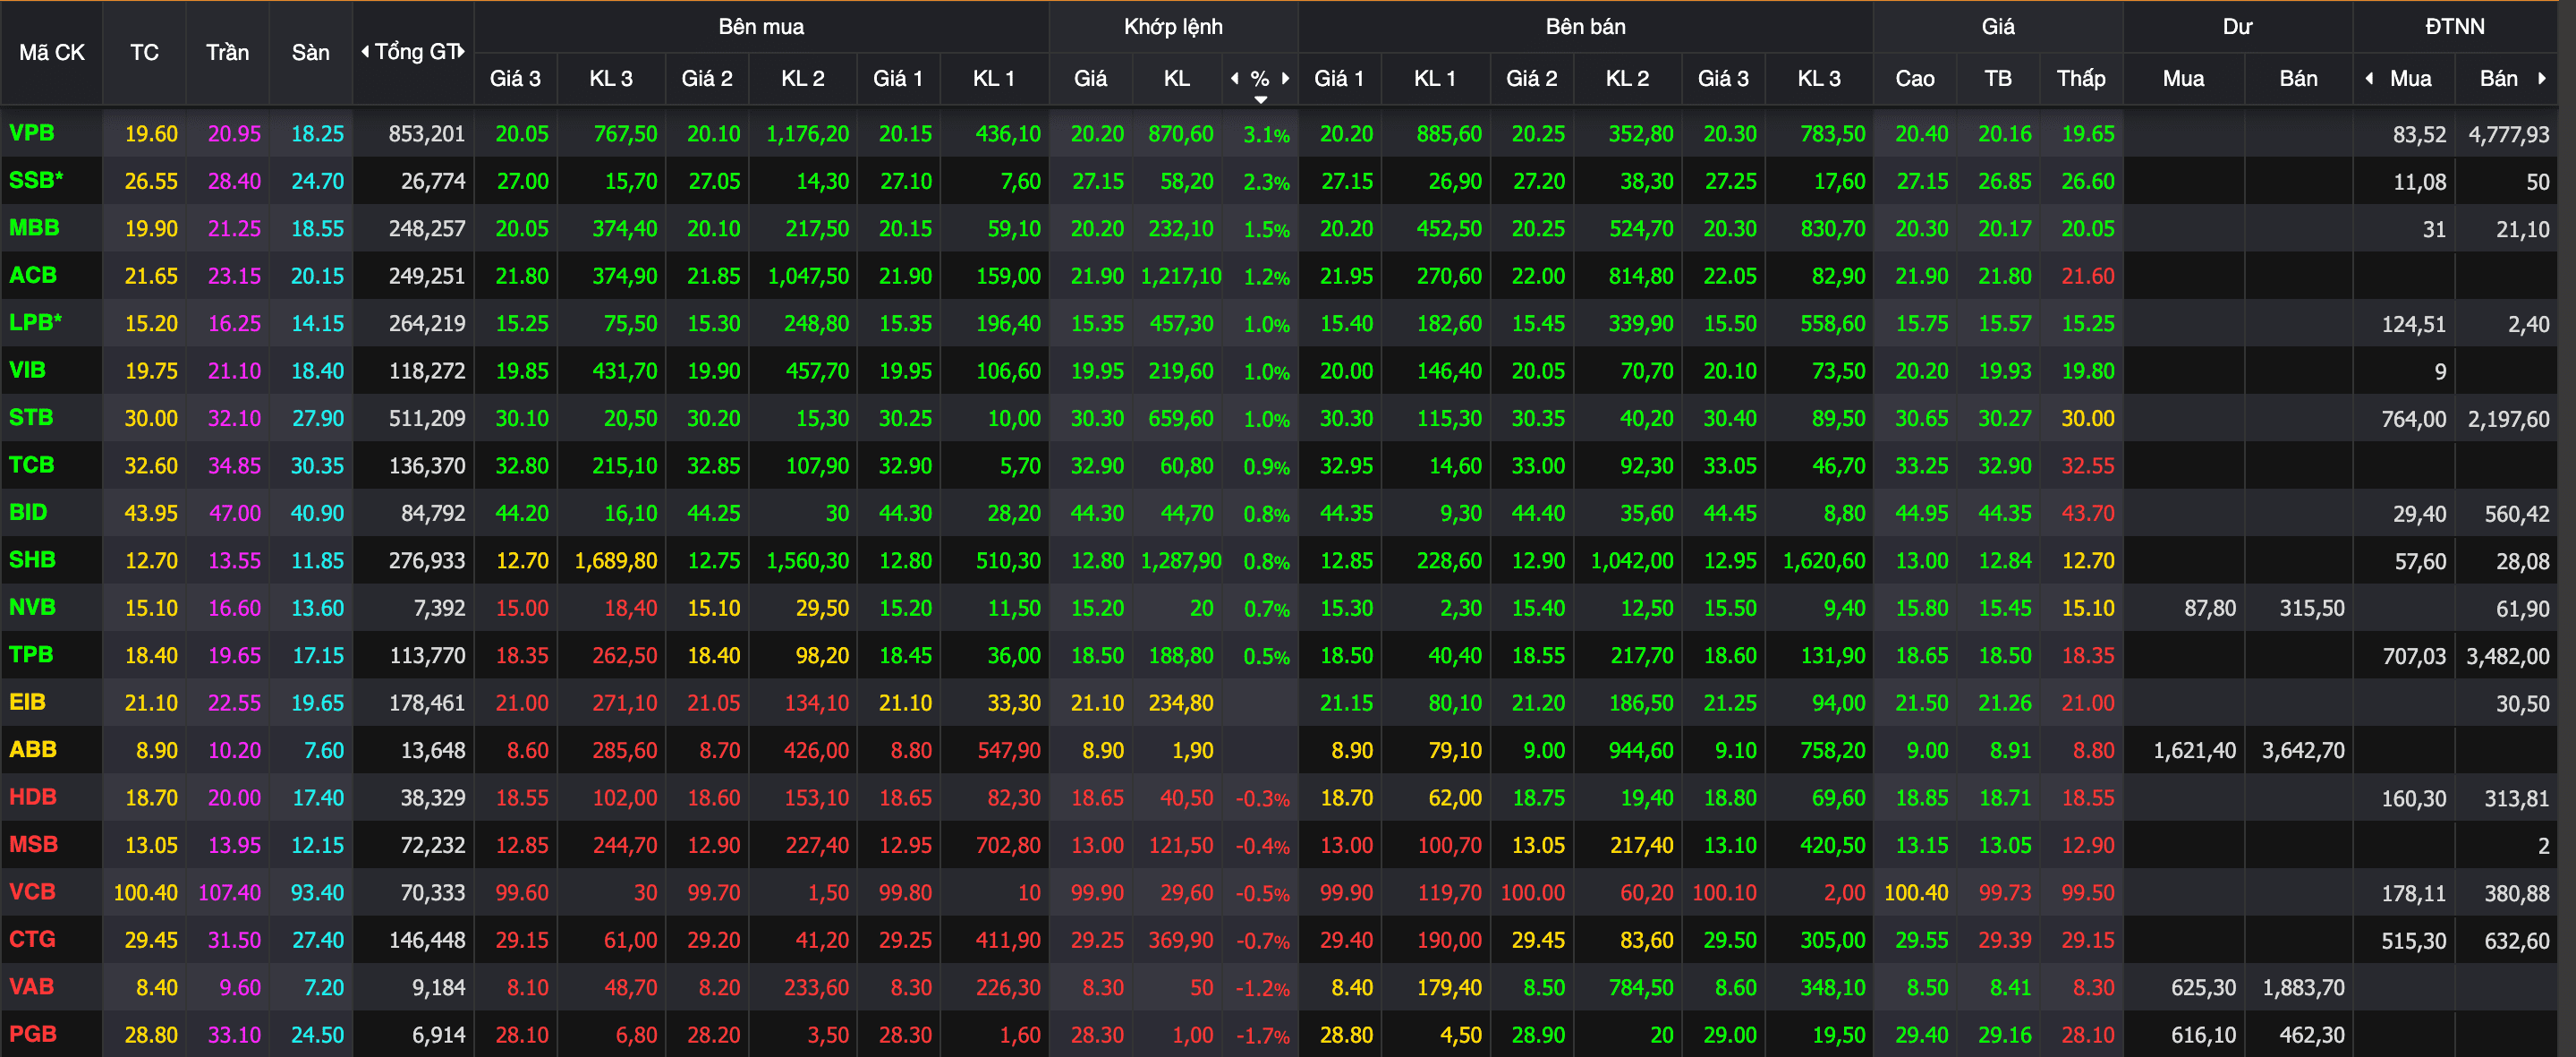Click left arrow beside % column header
Screen dimensions: 2576x1057
click(1235, 78)
